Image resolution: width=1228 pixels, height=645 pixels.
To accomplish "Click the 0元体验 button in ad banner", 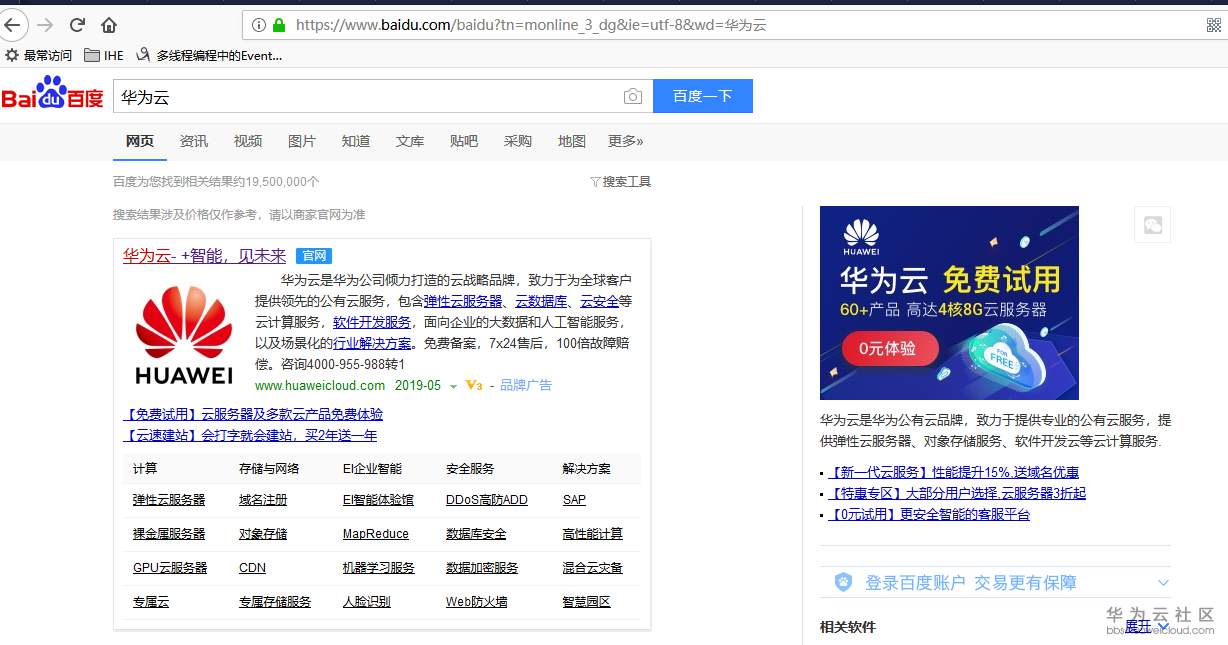I will tap(889, 349).
